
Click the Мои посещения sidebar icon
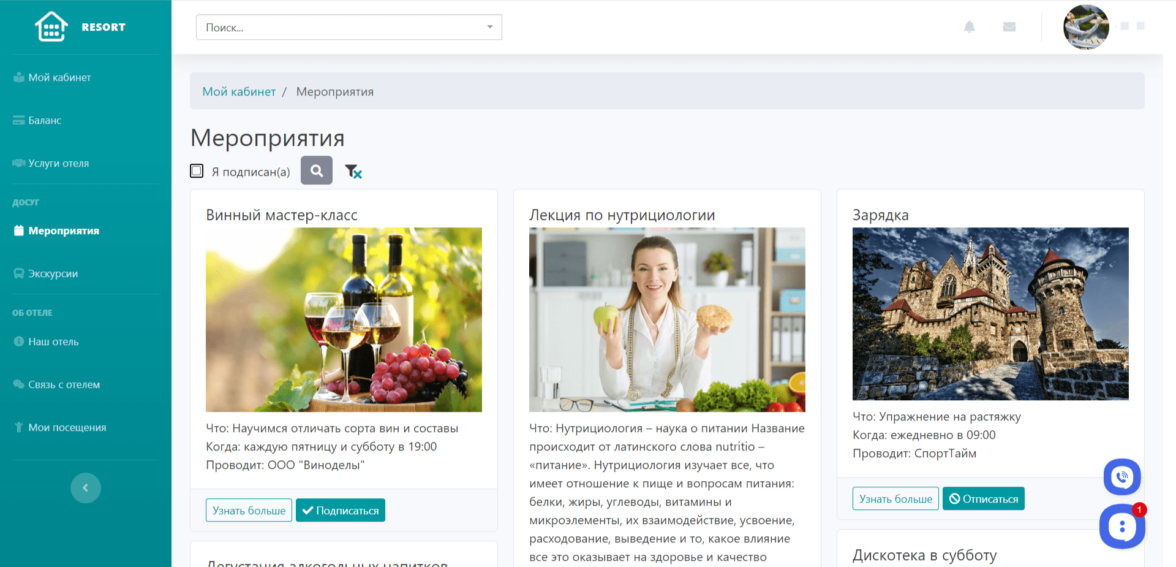click(20, 428)
